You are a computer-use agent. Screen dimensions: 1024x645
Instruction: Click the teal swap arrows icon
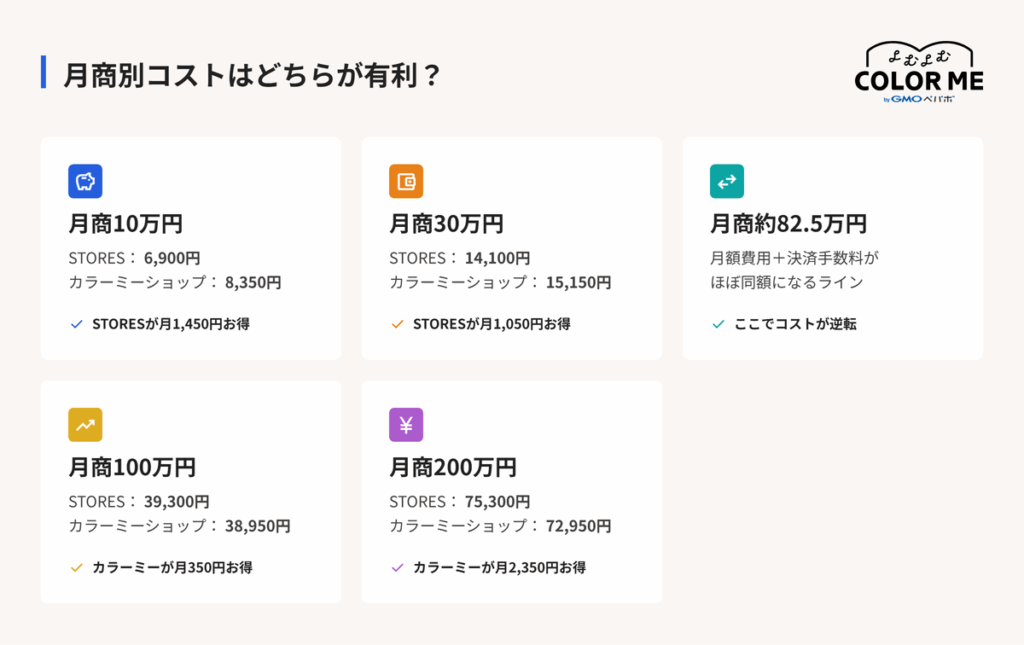point(726,181)
